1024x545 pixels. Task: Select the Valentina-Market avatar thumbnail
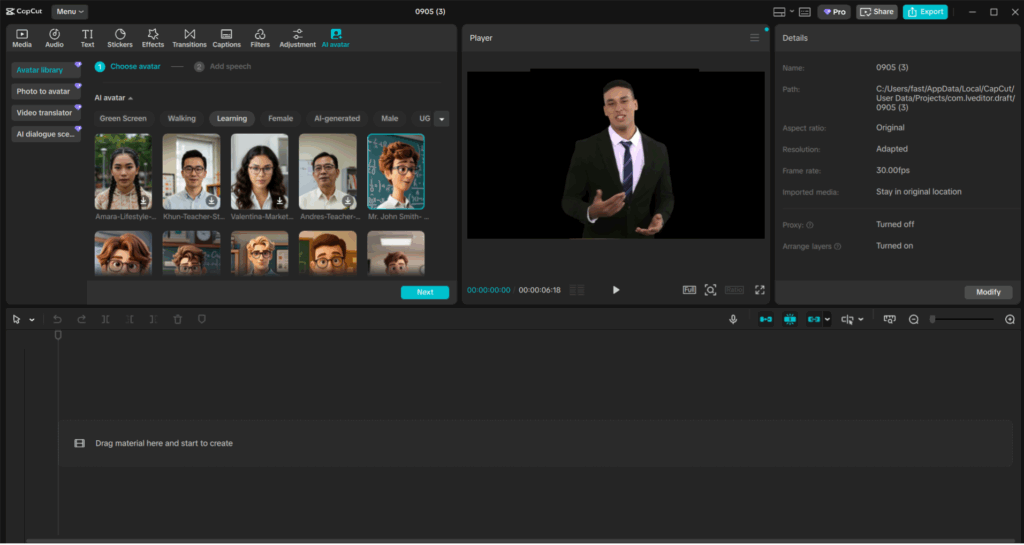[259, 172]
